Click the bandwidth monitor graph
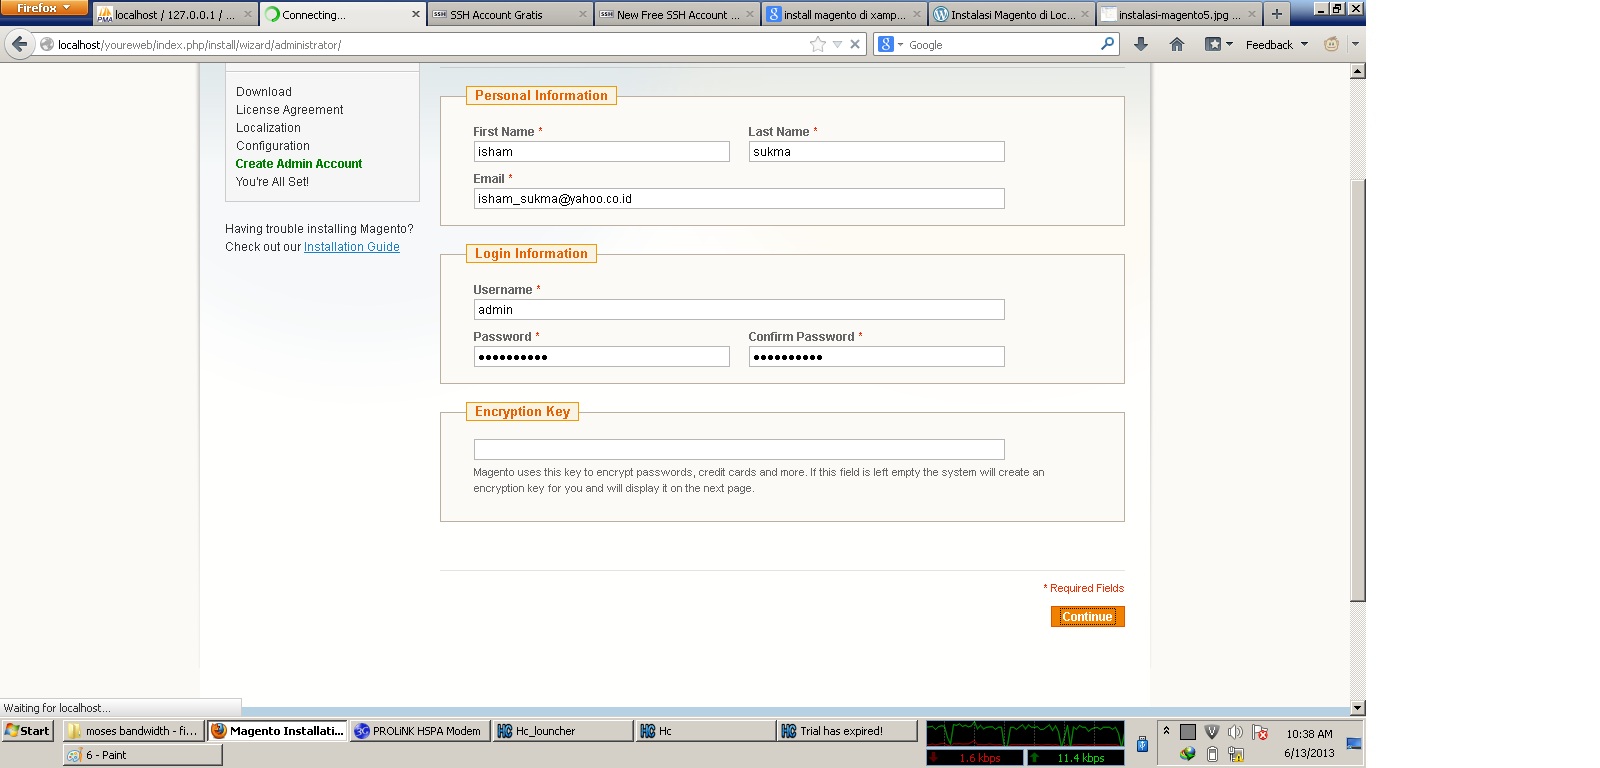This screenshot has height=768, width=1600. pyautogui.click(x=1025, y=734)
